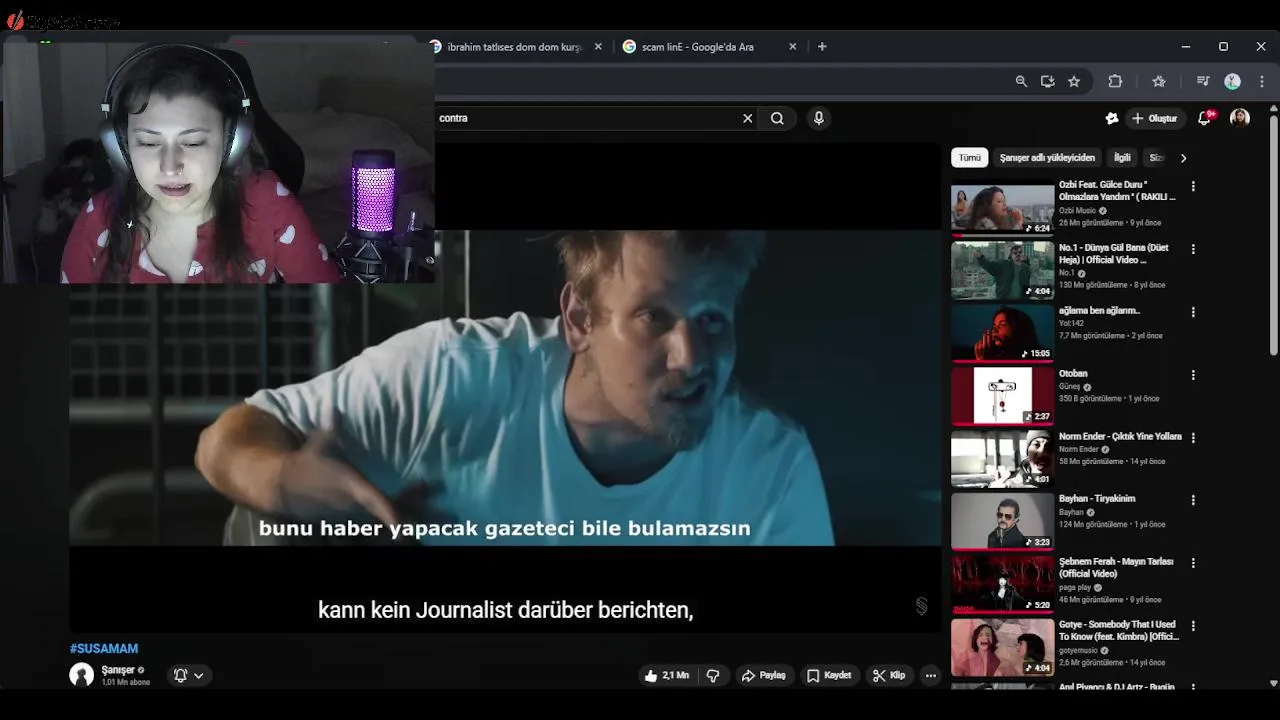Viewport: 1280px width, 720px height.
Task: Open the YouTube account avatar menu
Action: coord(1240,118)
